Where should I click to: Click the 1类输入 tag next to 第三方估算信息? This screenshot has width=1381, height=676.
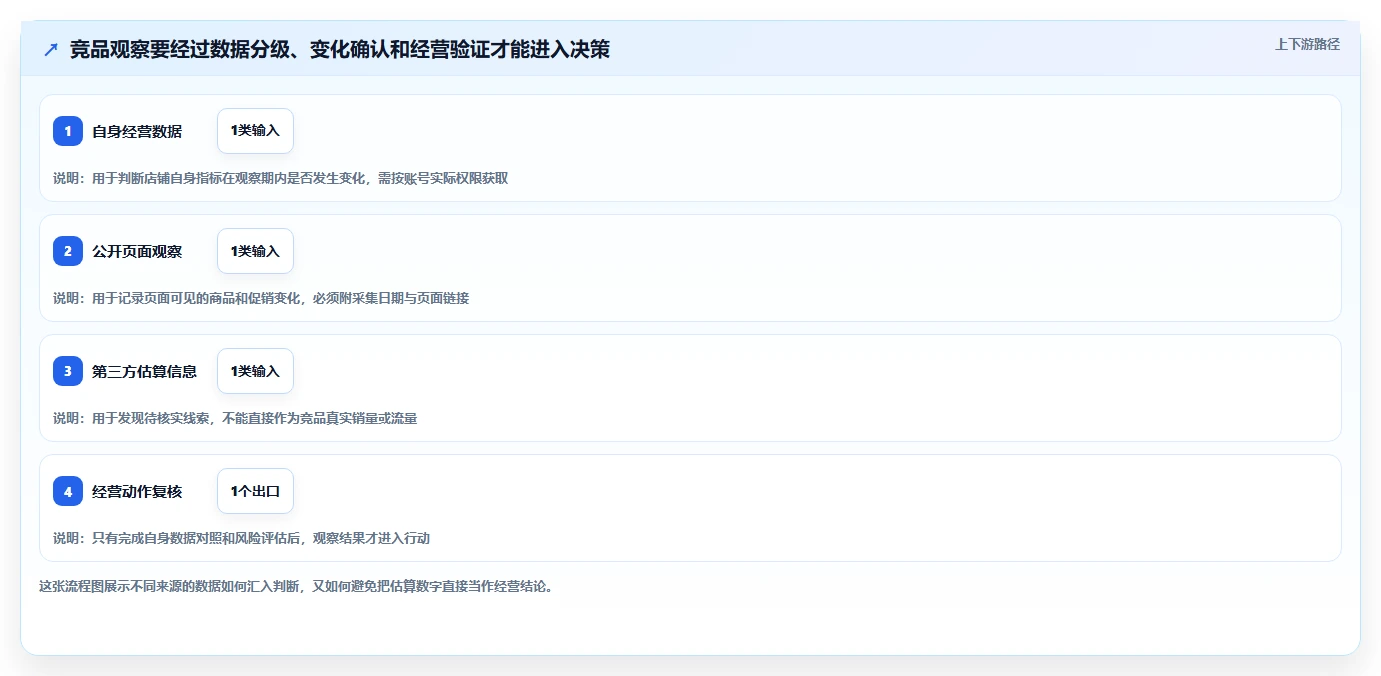click(255, 371)
